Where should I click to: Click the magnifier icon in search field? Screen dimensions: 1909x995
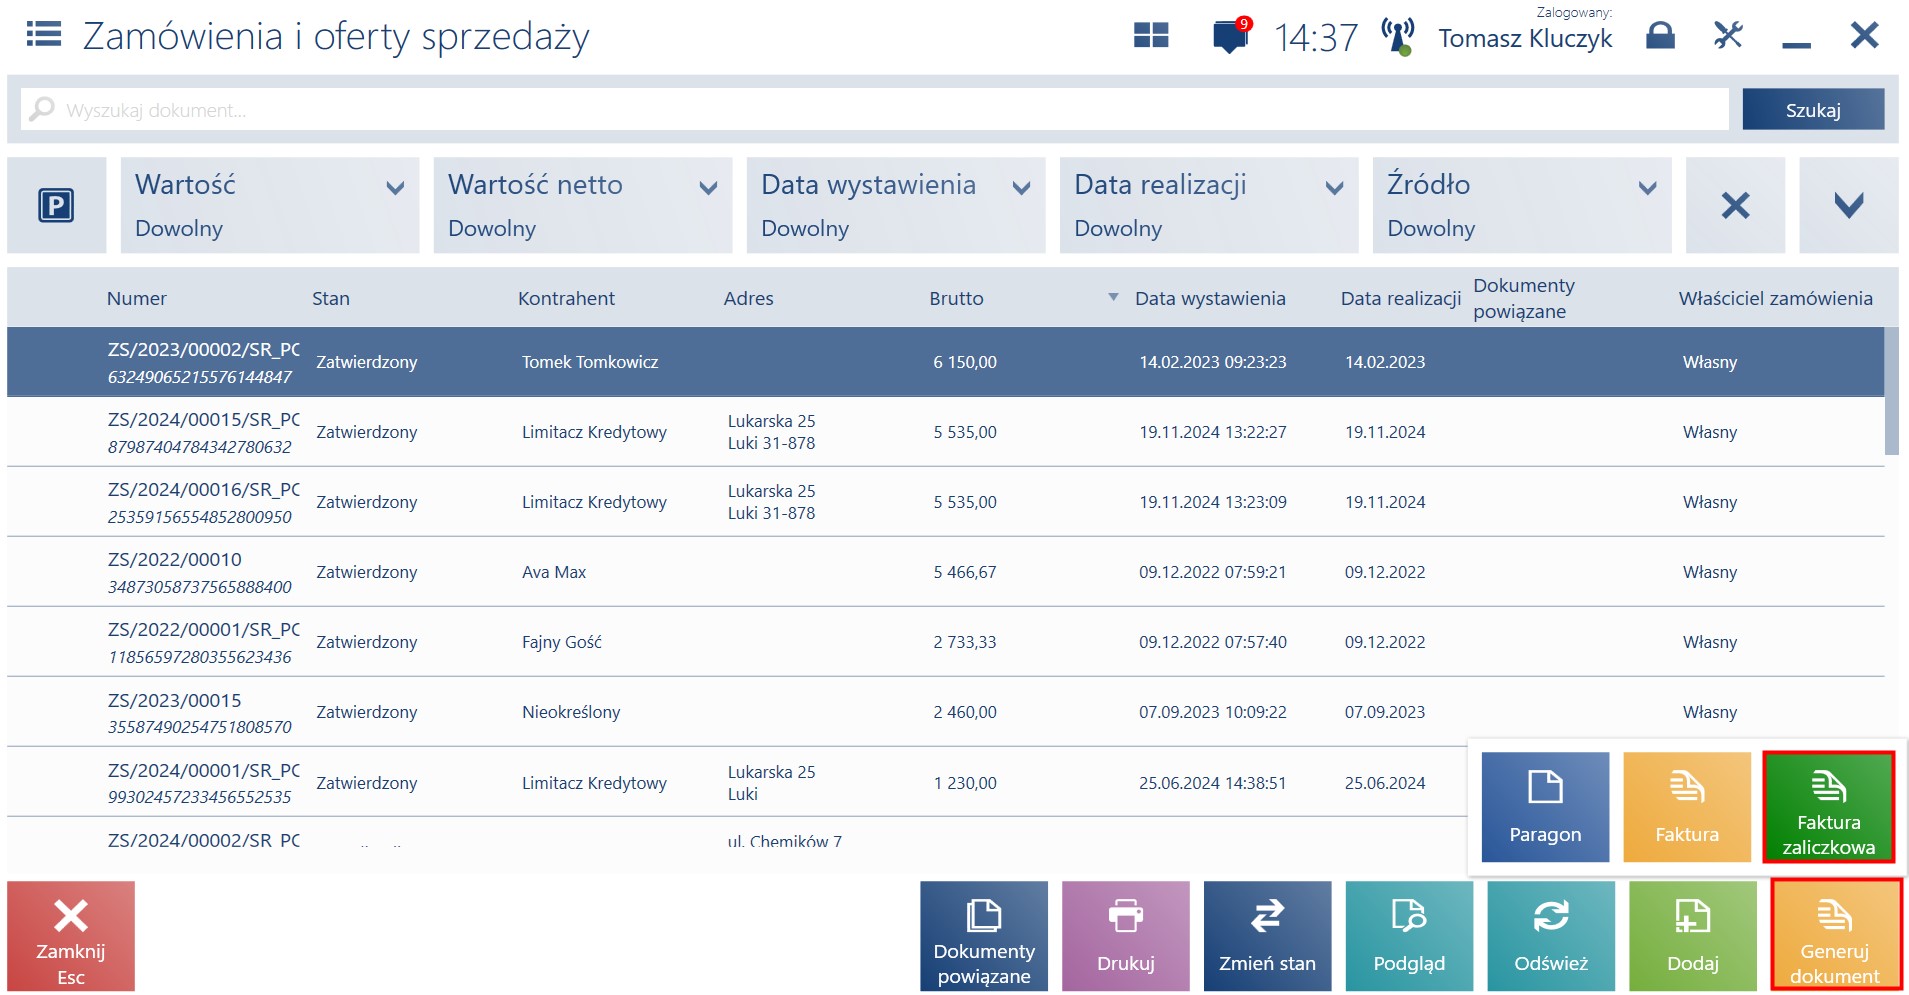42,109
